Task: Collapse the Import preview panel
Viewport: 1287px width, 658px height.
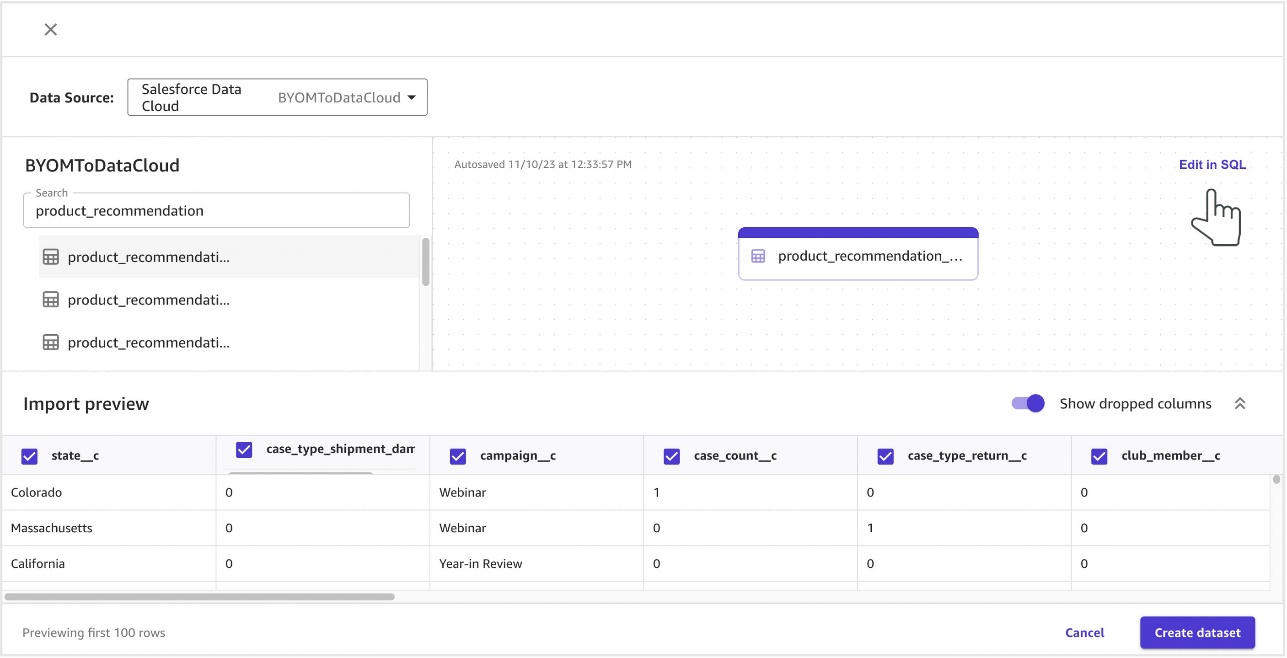Action: [x=1240, y=404]
